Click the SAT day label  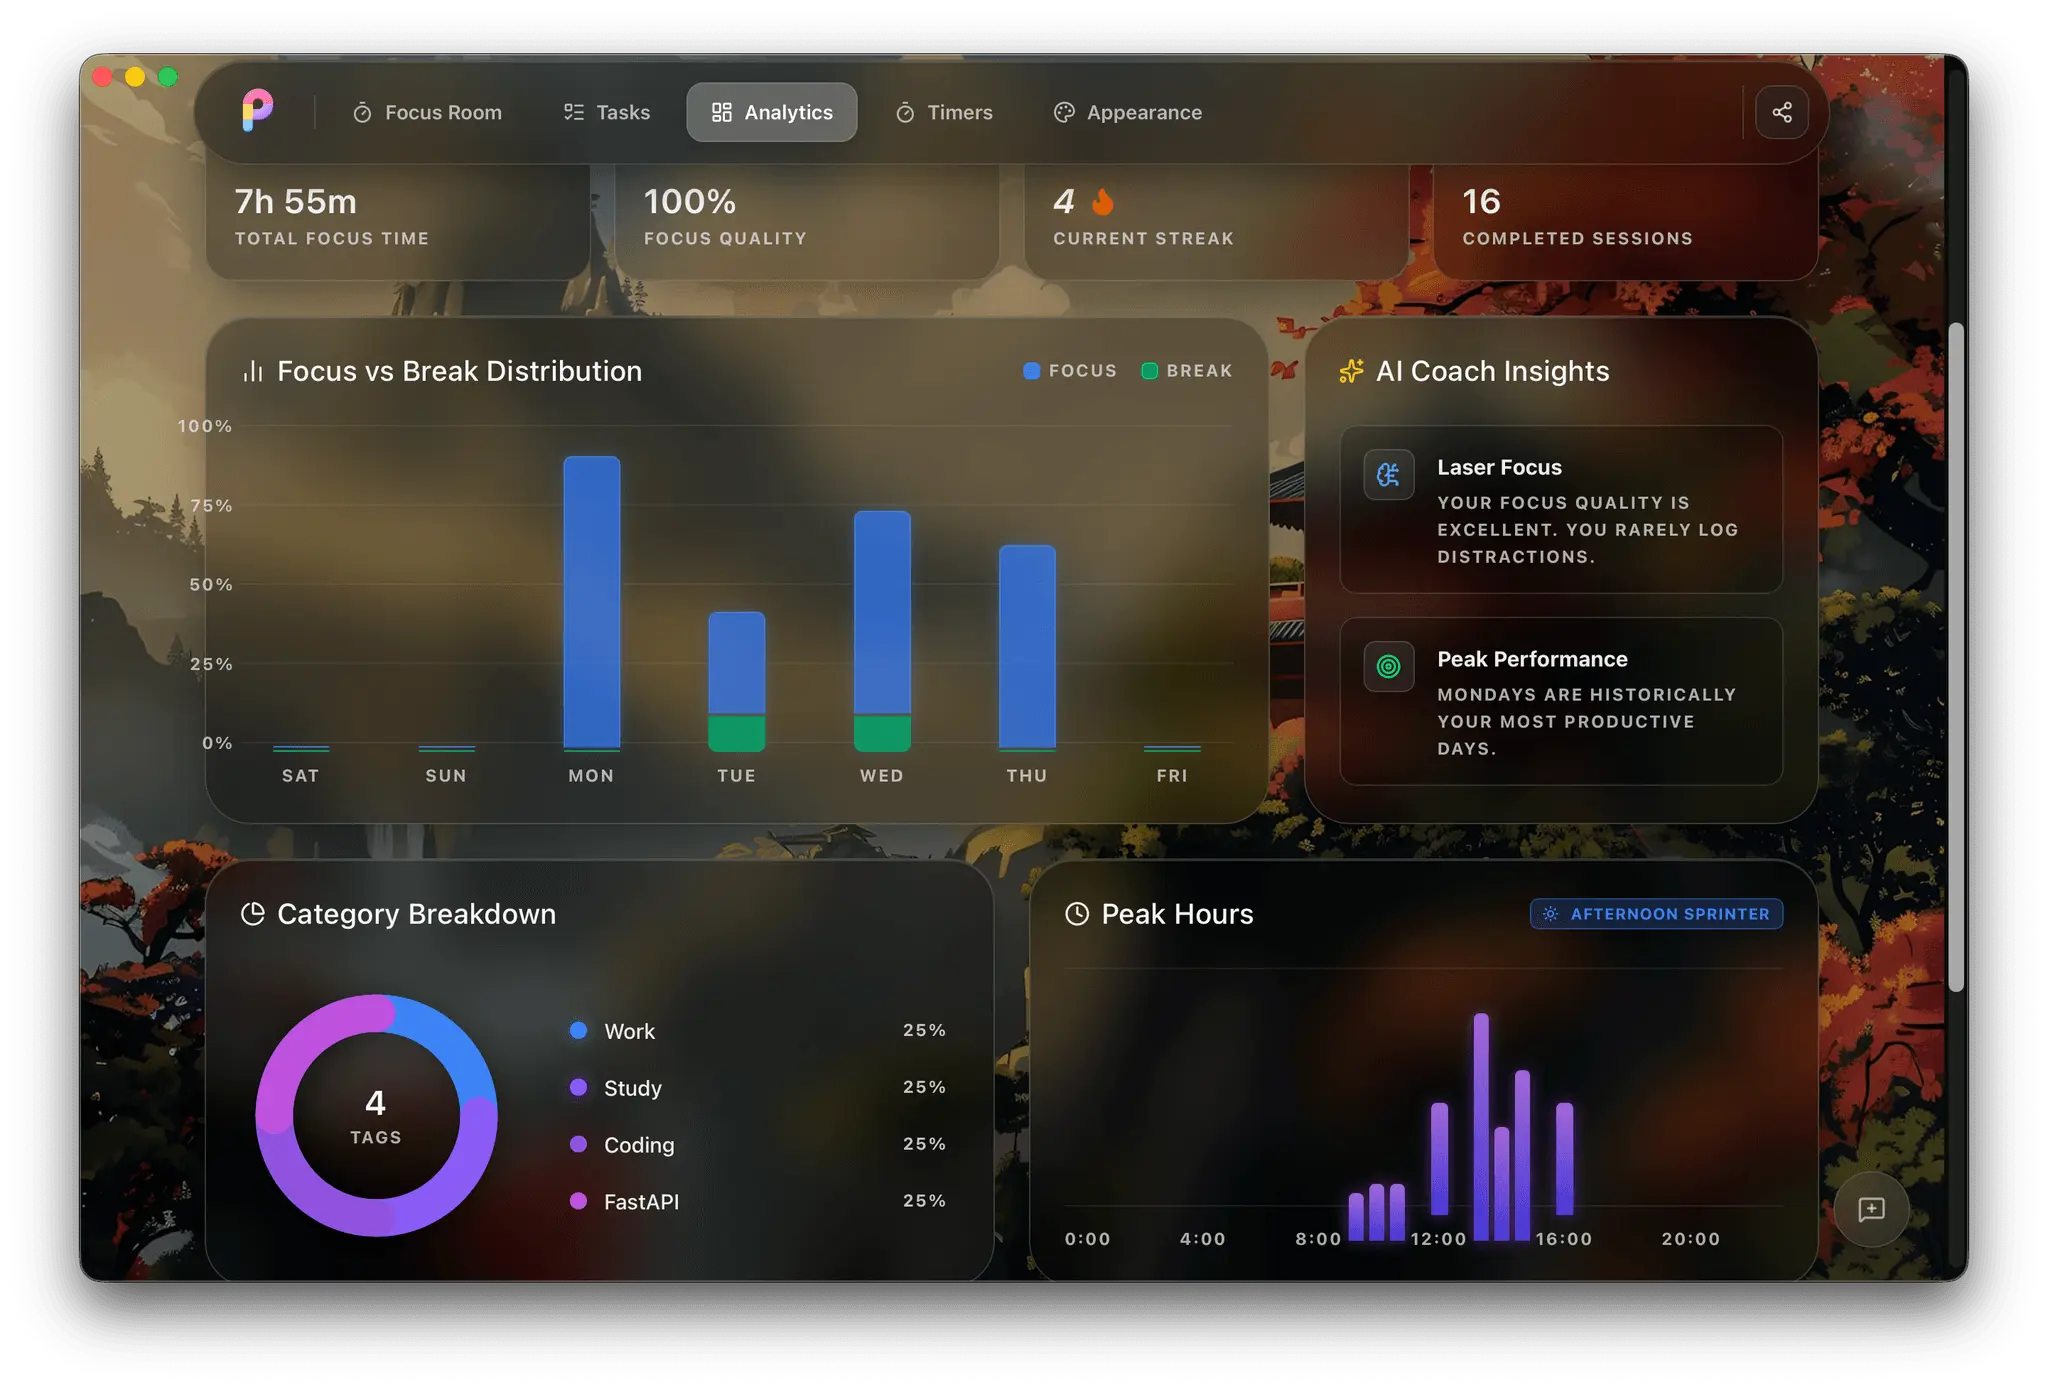tap(300, 775)
